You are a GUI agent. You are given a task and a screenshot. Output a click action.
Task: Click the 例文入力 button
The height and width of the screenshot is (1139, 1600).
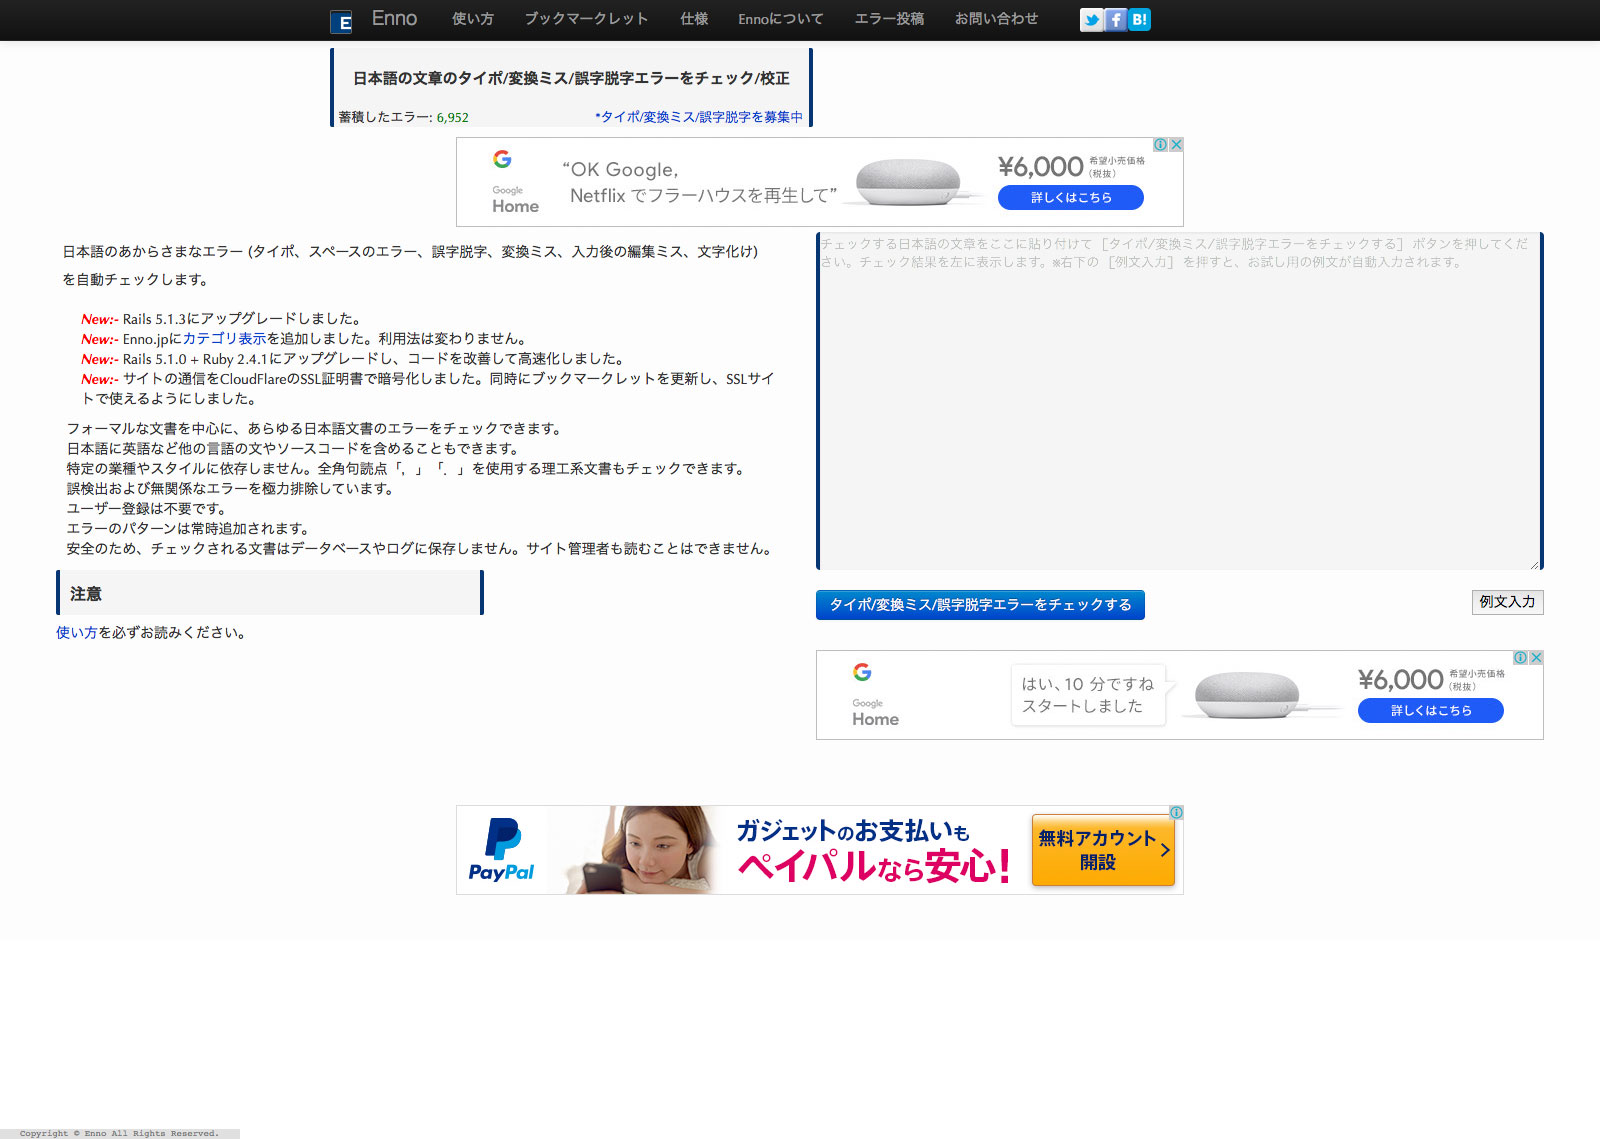point(1507,602)
